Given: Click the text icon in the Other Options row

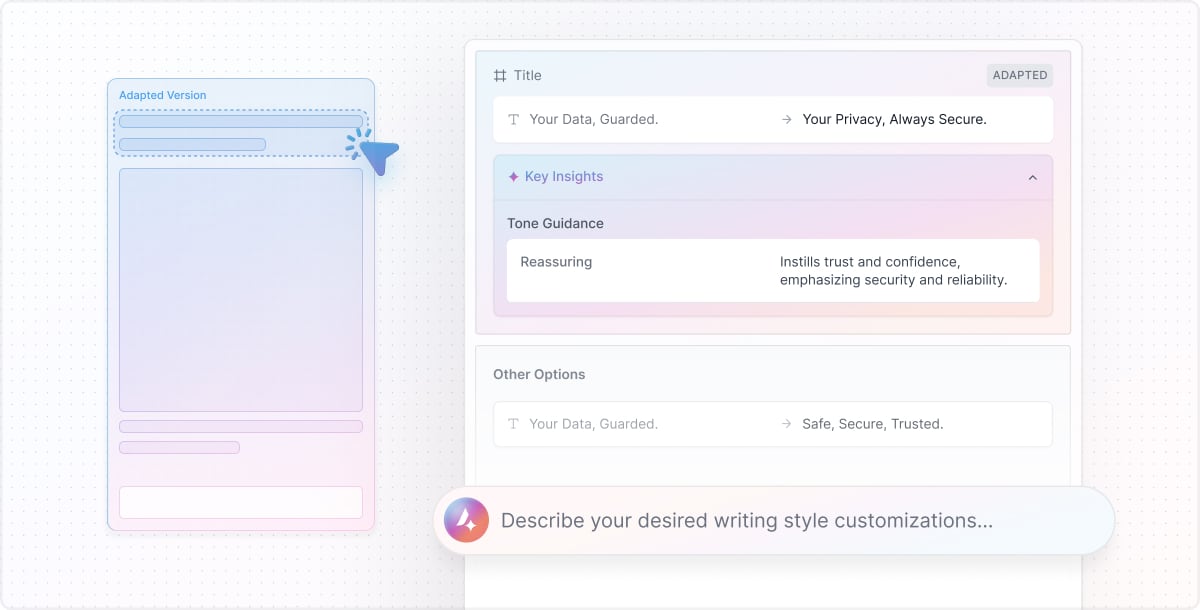Looking at the screenshot, I should (x=514, y=424).
